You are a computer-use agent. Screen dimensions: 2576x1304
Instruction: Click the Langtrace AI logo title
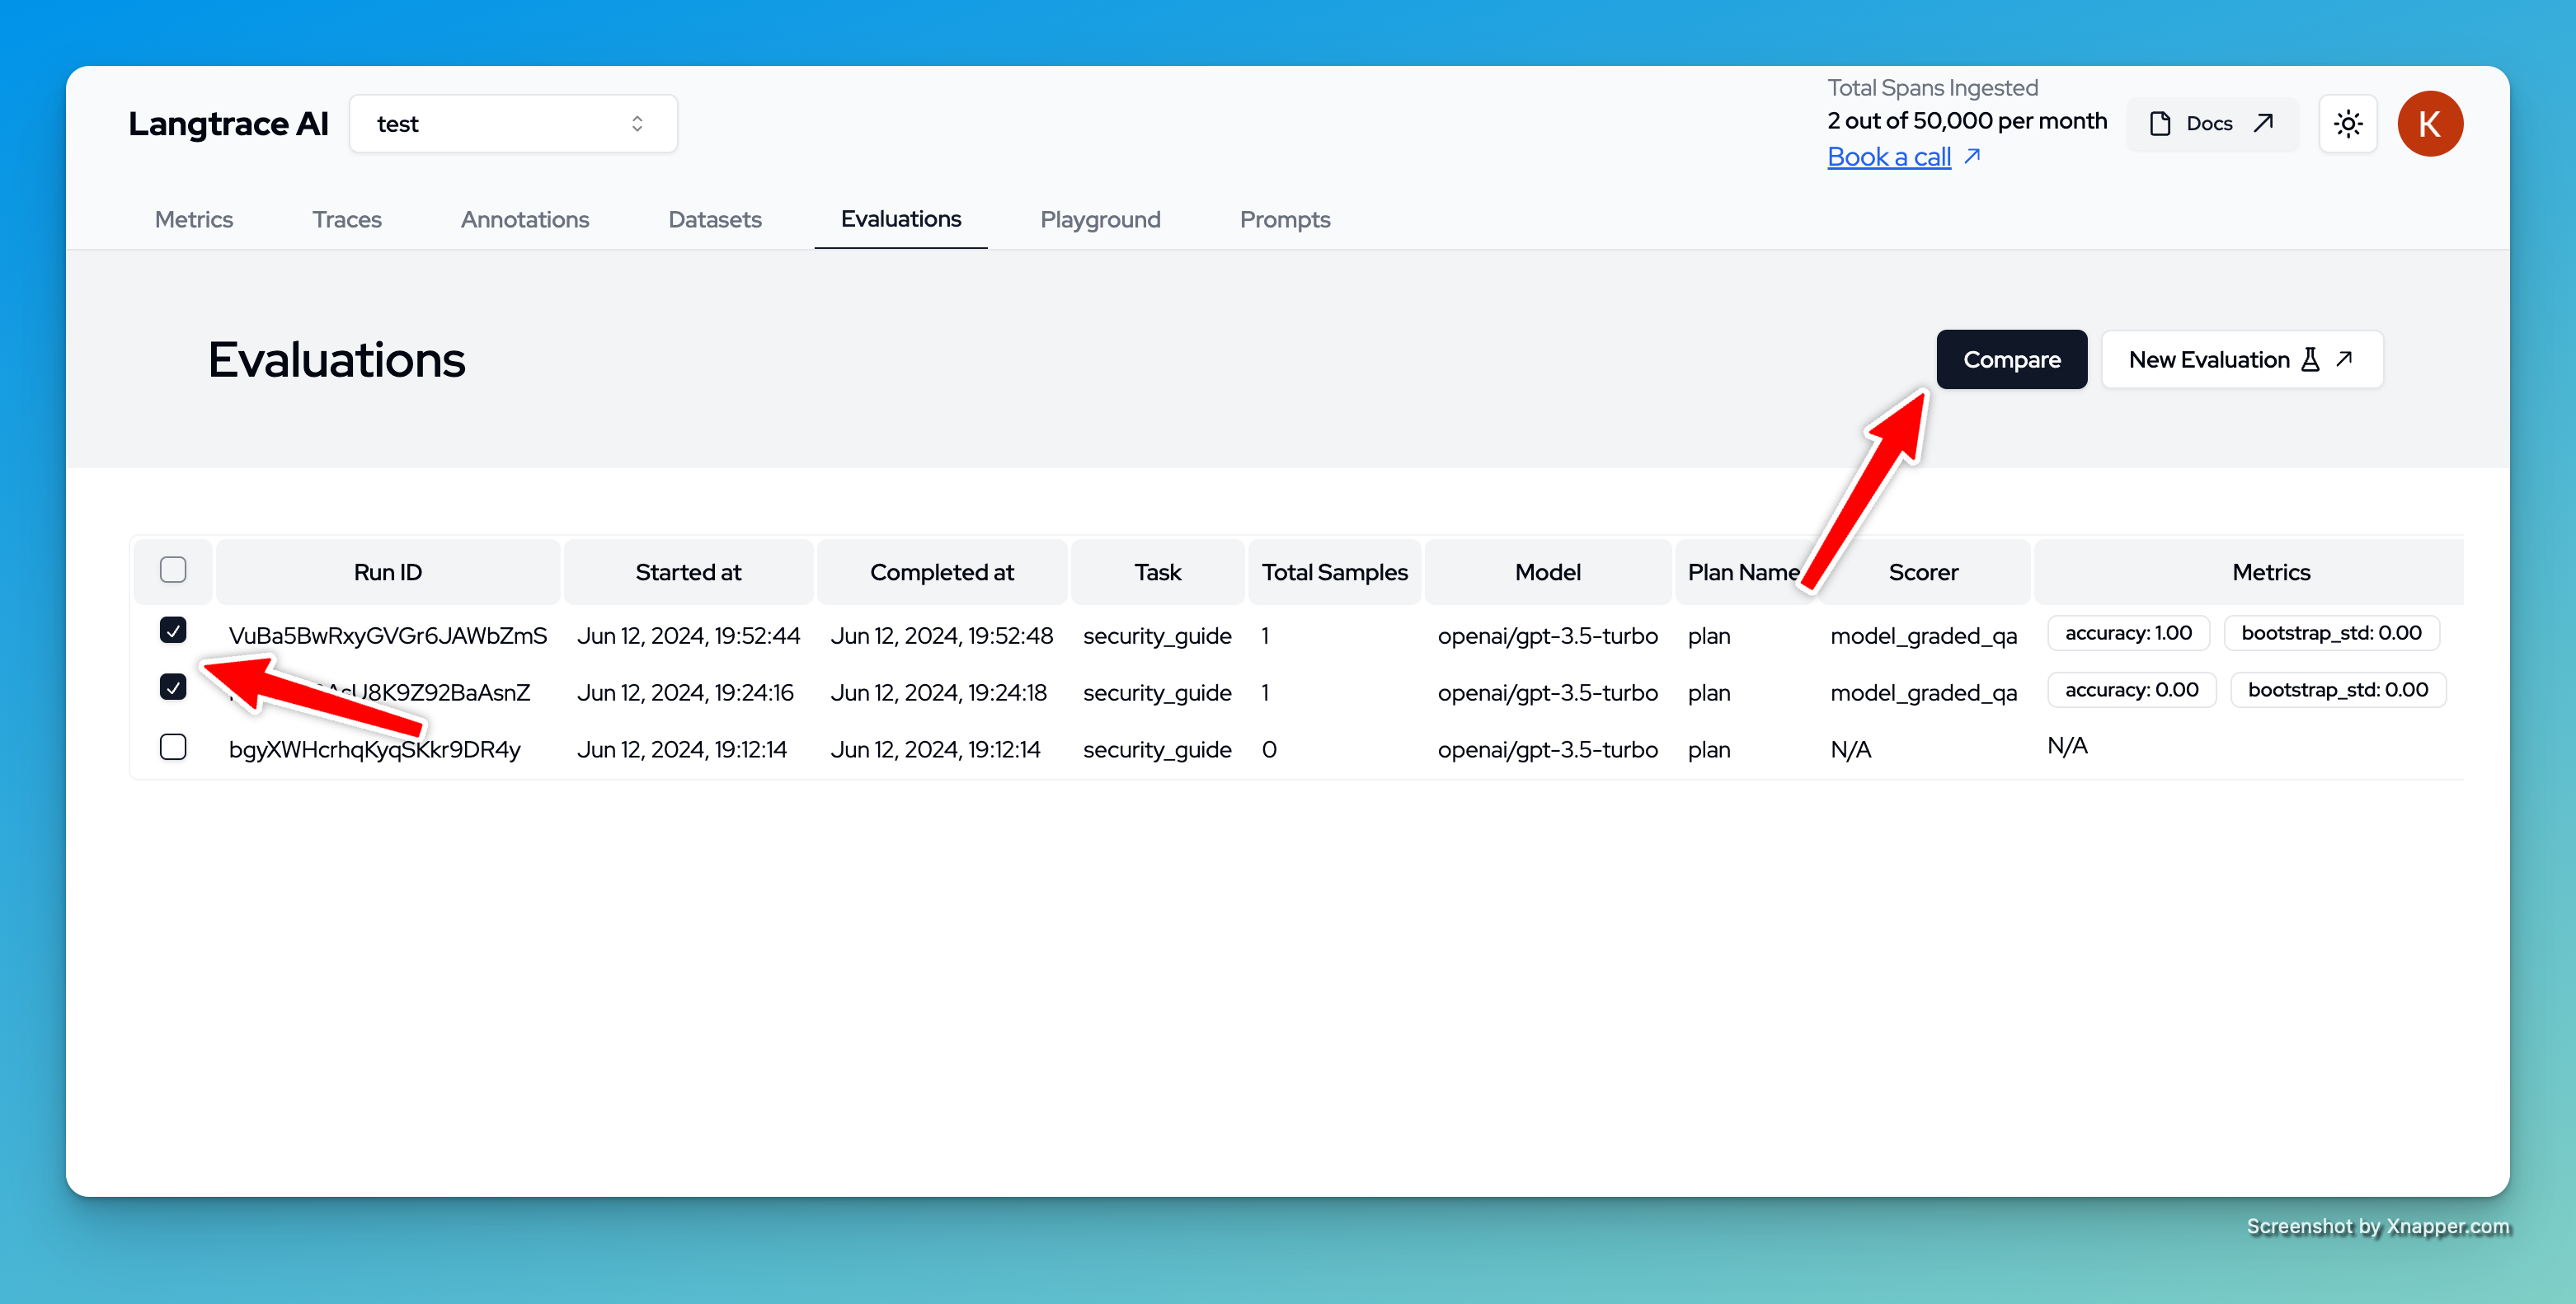pos(228,124)
